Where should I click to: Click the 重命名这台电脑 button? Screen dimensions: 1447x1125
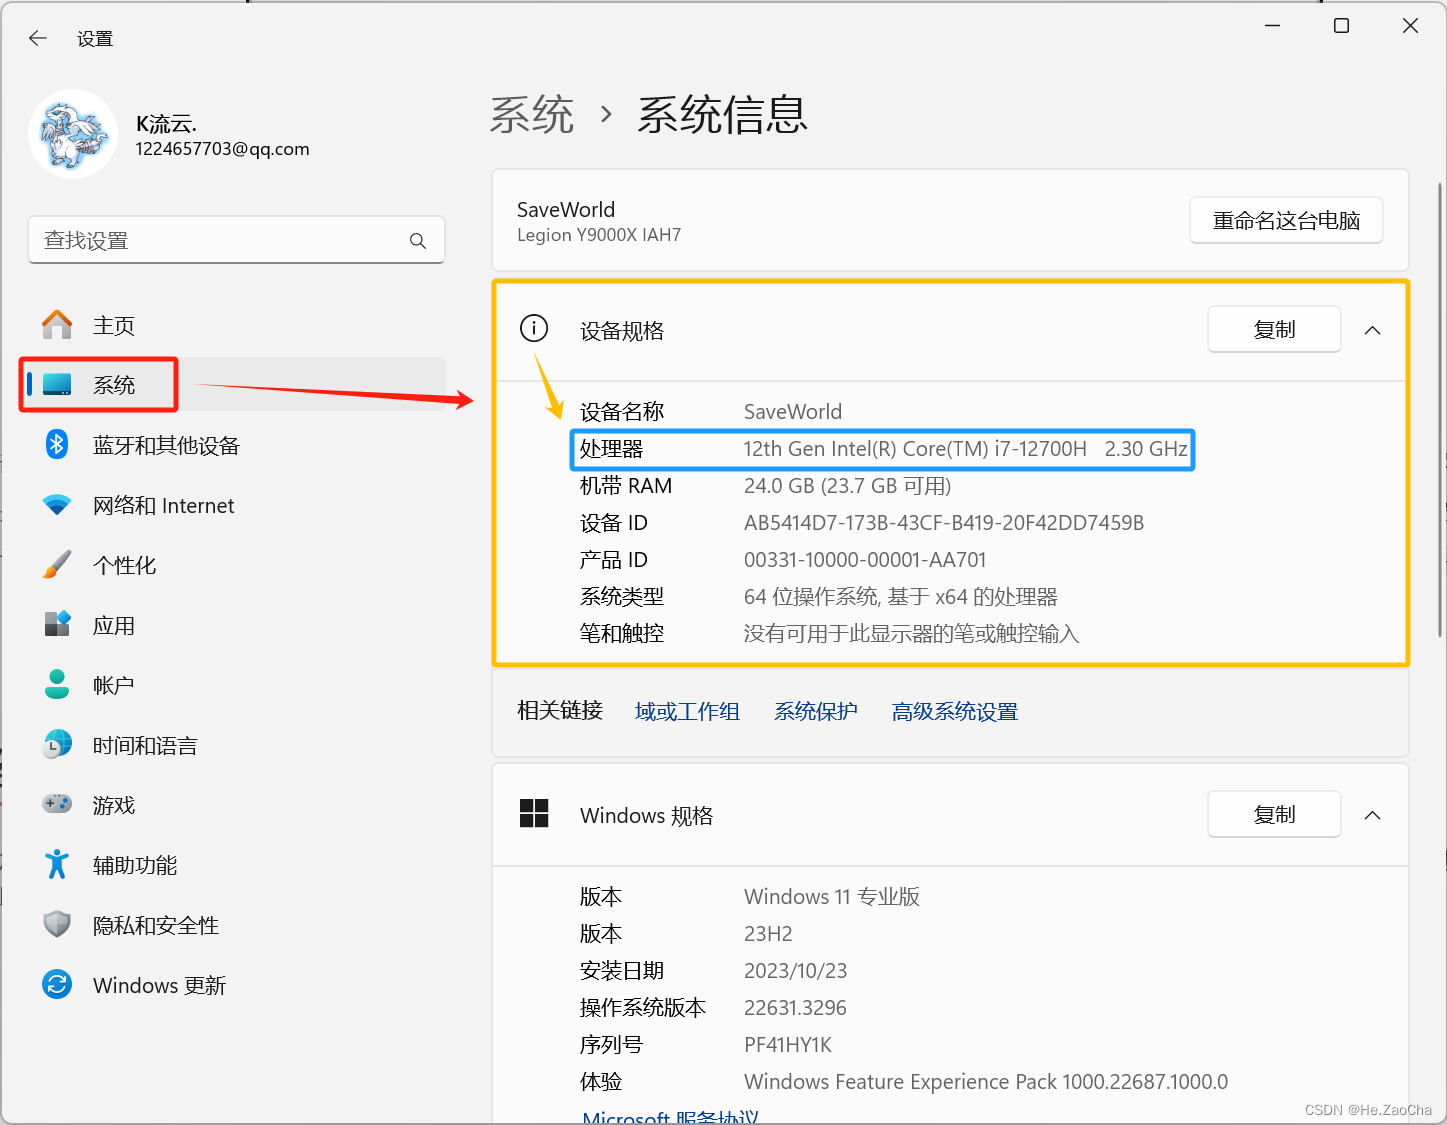pos(1286,220)
